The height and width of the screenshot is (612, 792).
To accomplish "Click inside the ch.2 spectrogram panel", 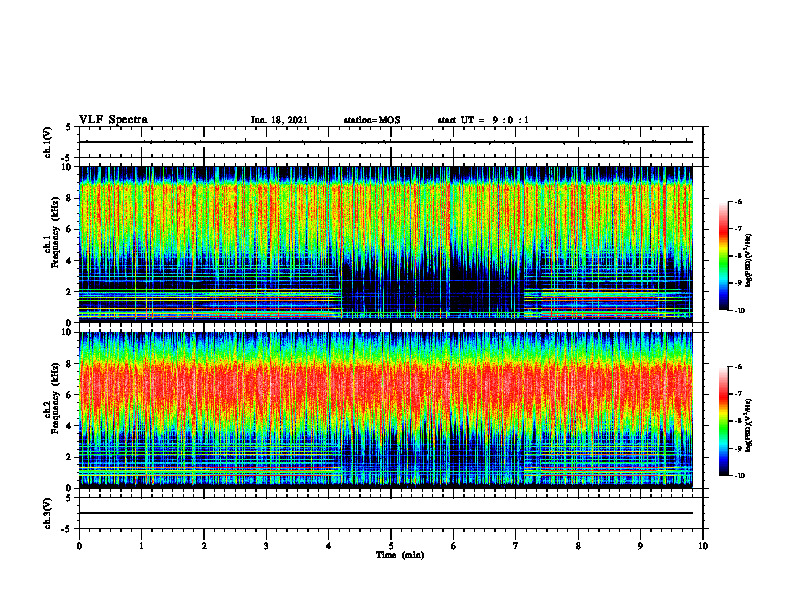I will coord(385,410).
